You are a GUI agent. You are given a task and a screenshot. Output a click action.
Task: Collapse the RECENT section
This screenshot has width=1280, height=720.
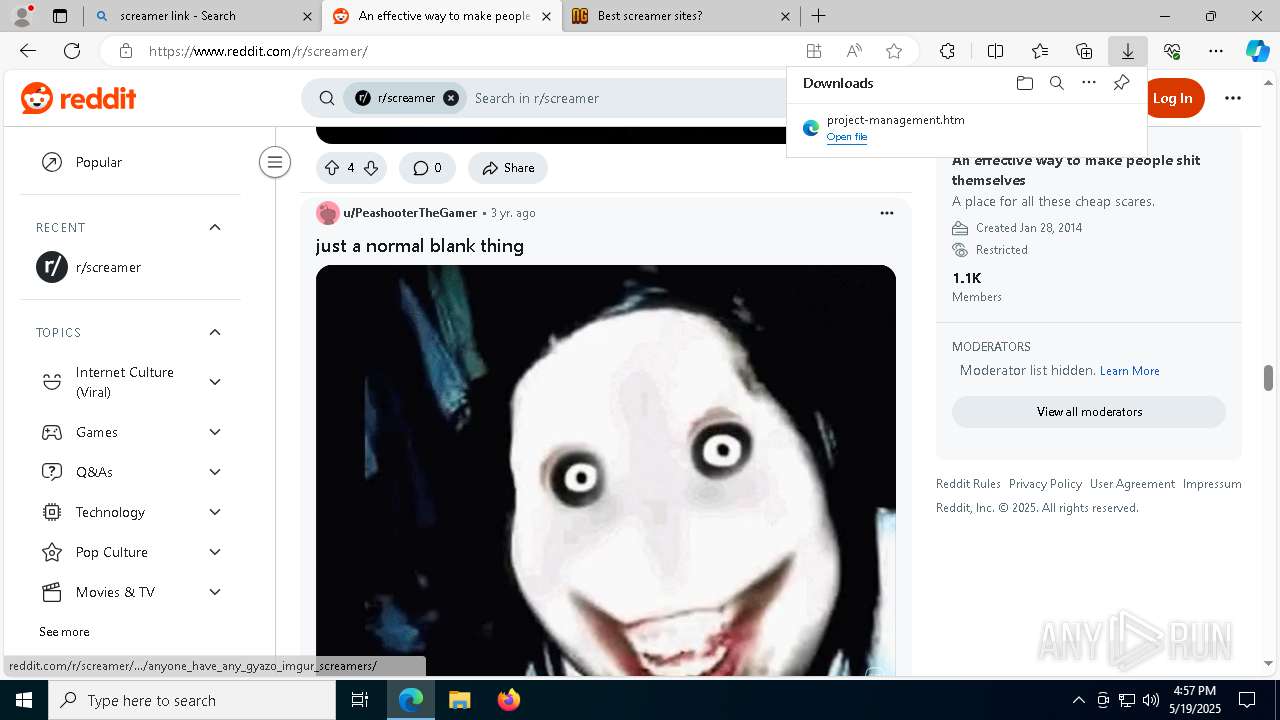coord(215,227)
